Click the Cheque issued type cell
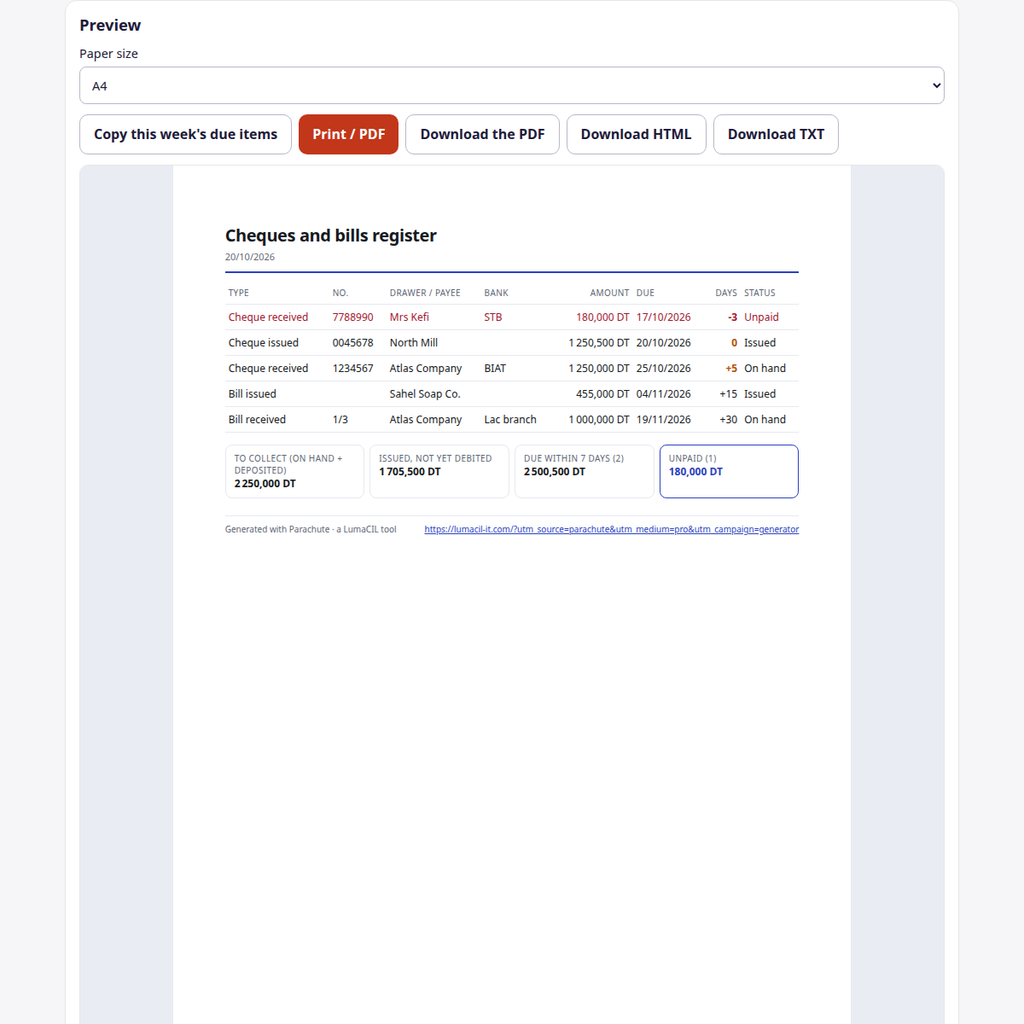 pyautogui.click(x=263, y=343)
